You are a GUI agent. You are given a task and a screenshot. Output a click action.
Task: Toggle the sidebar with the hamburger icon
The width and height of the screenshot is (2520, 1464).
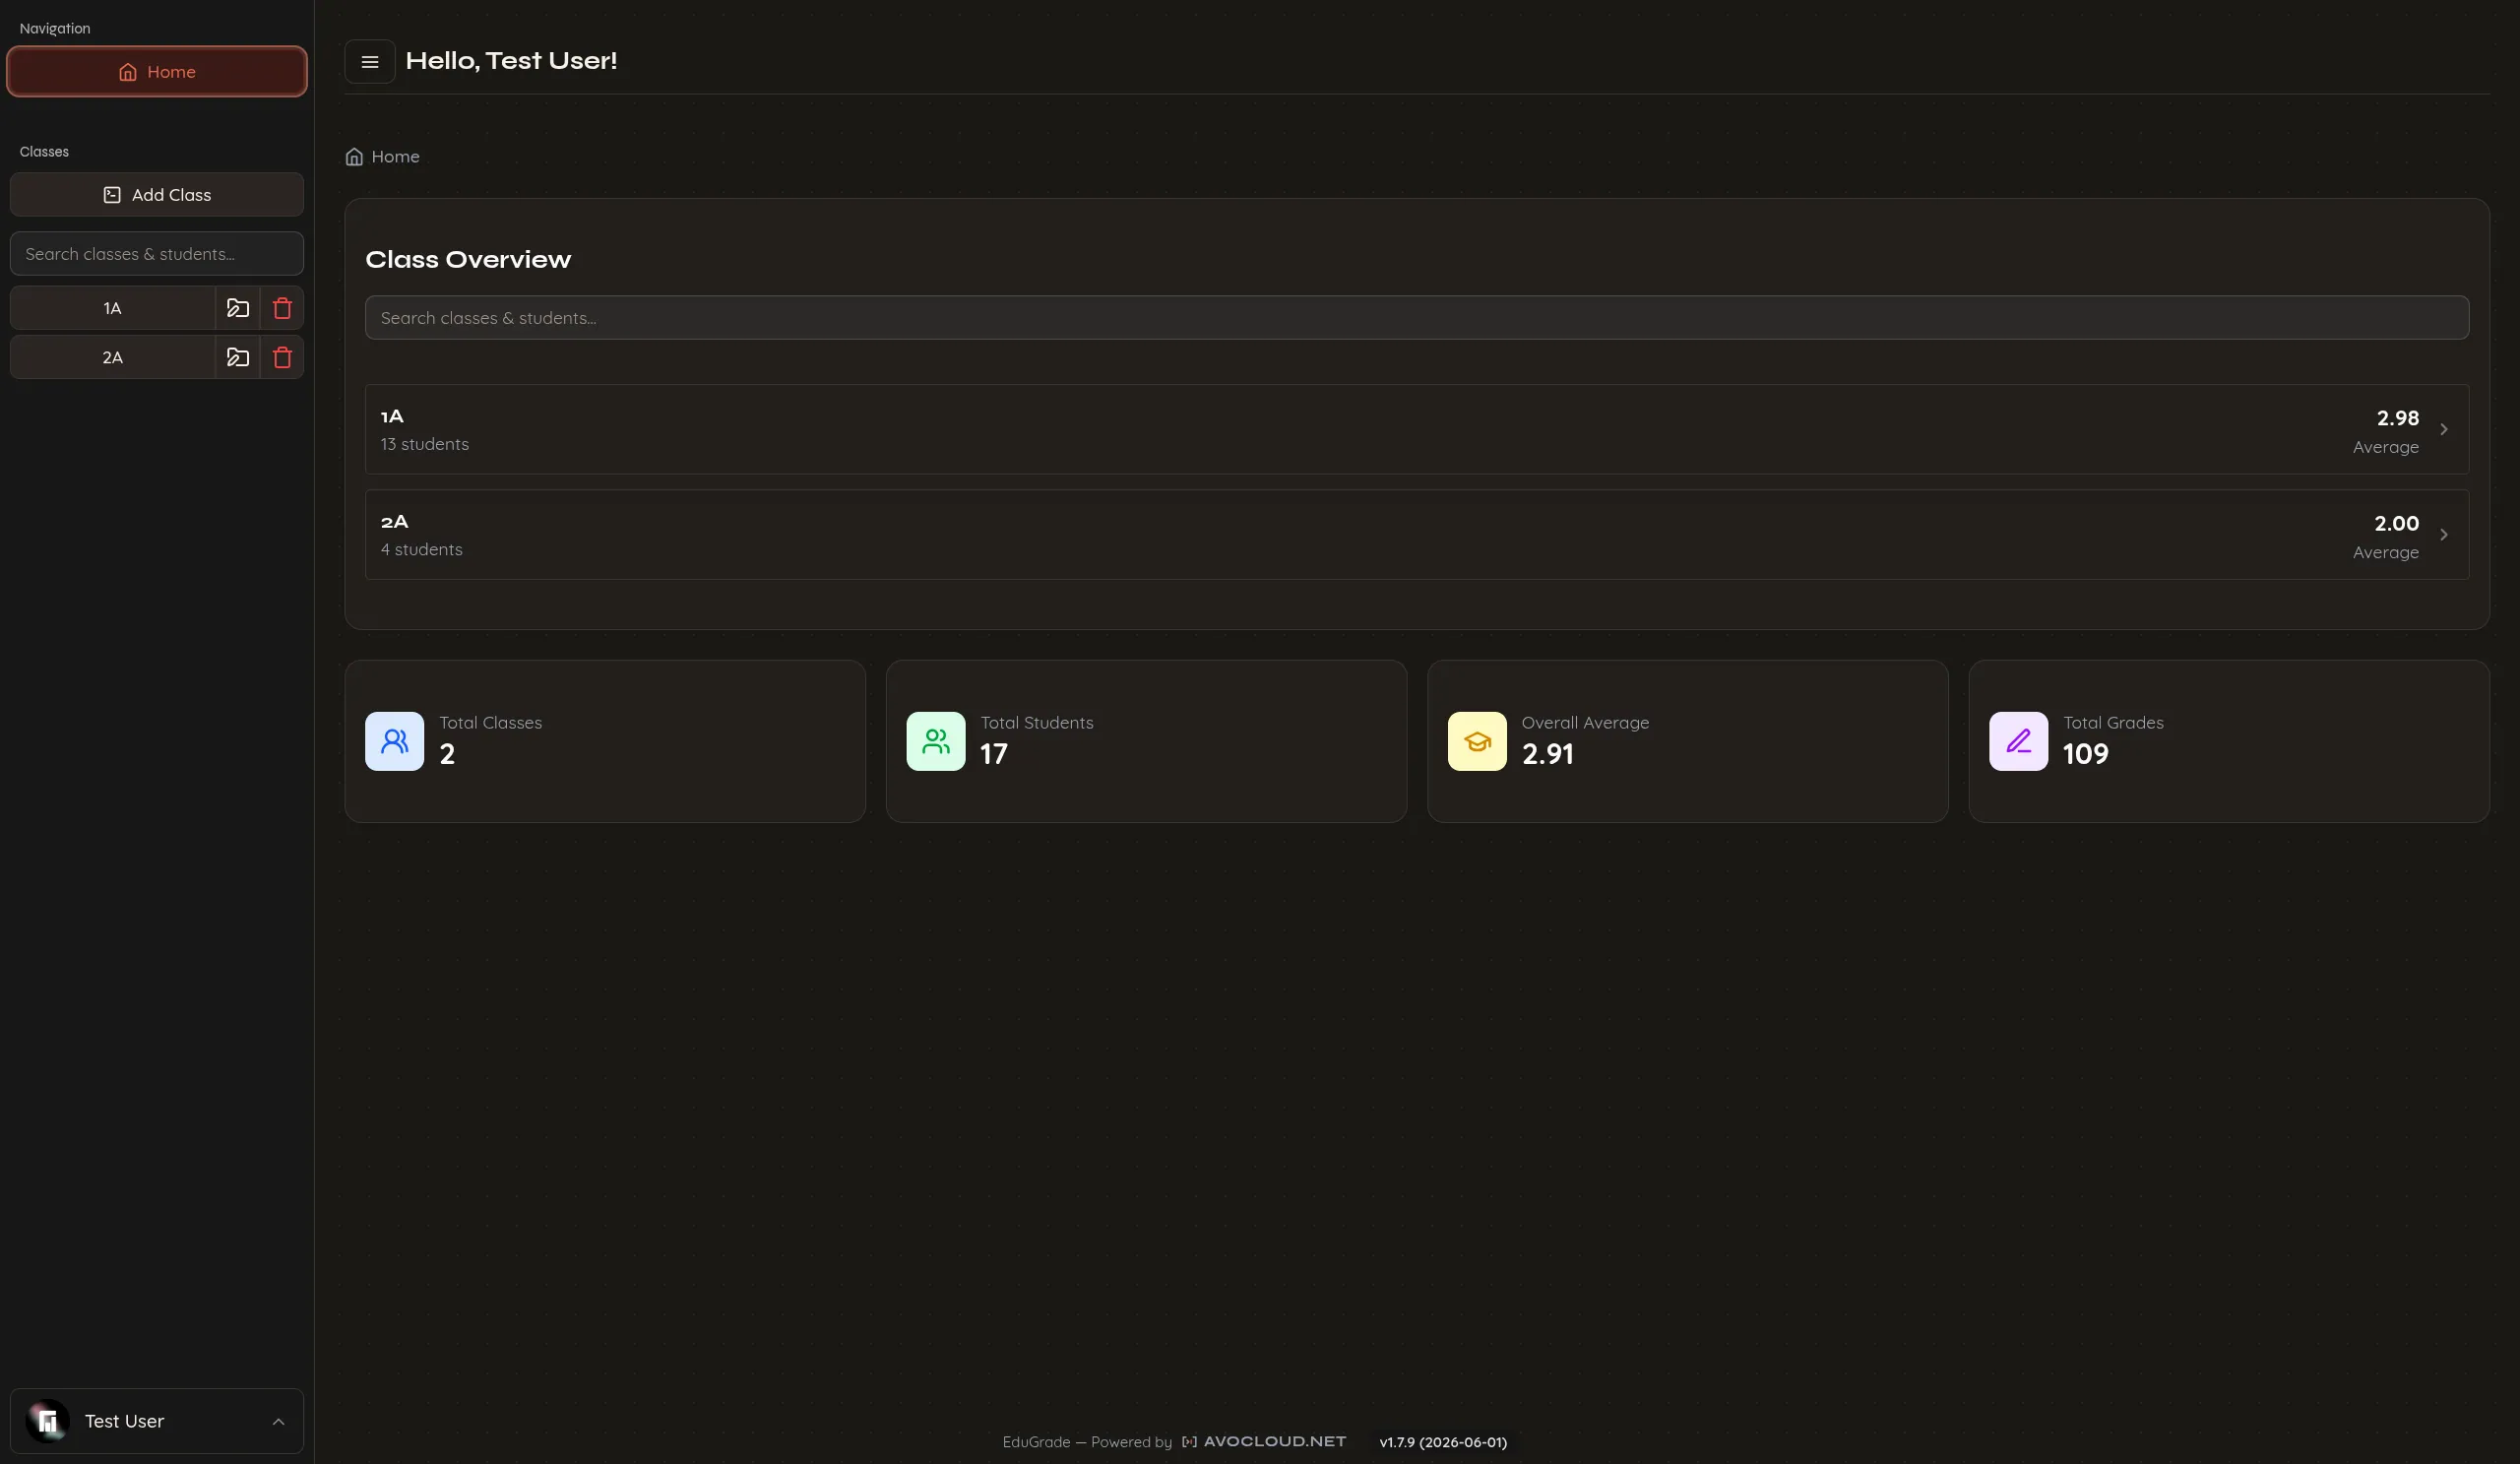point(369,62)
